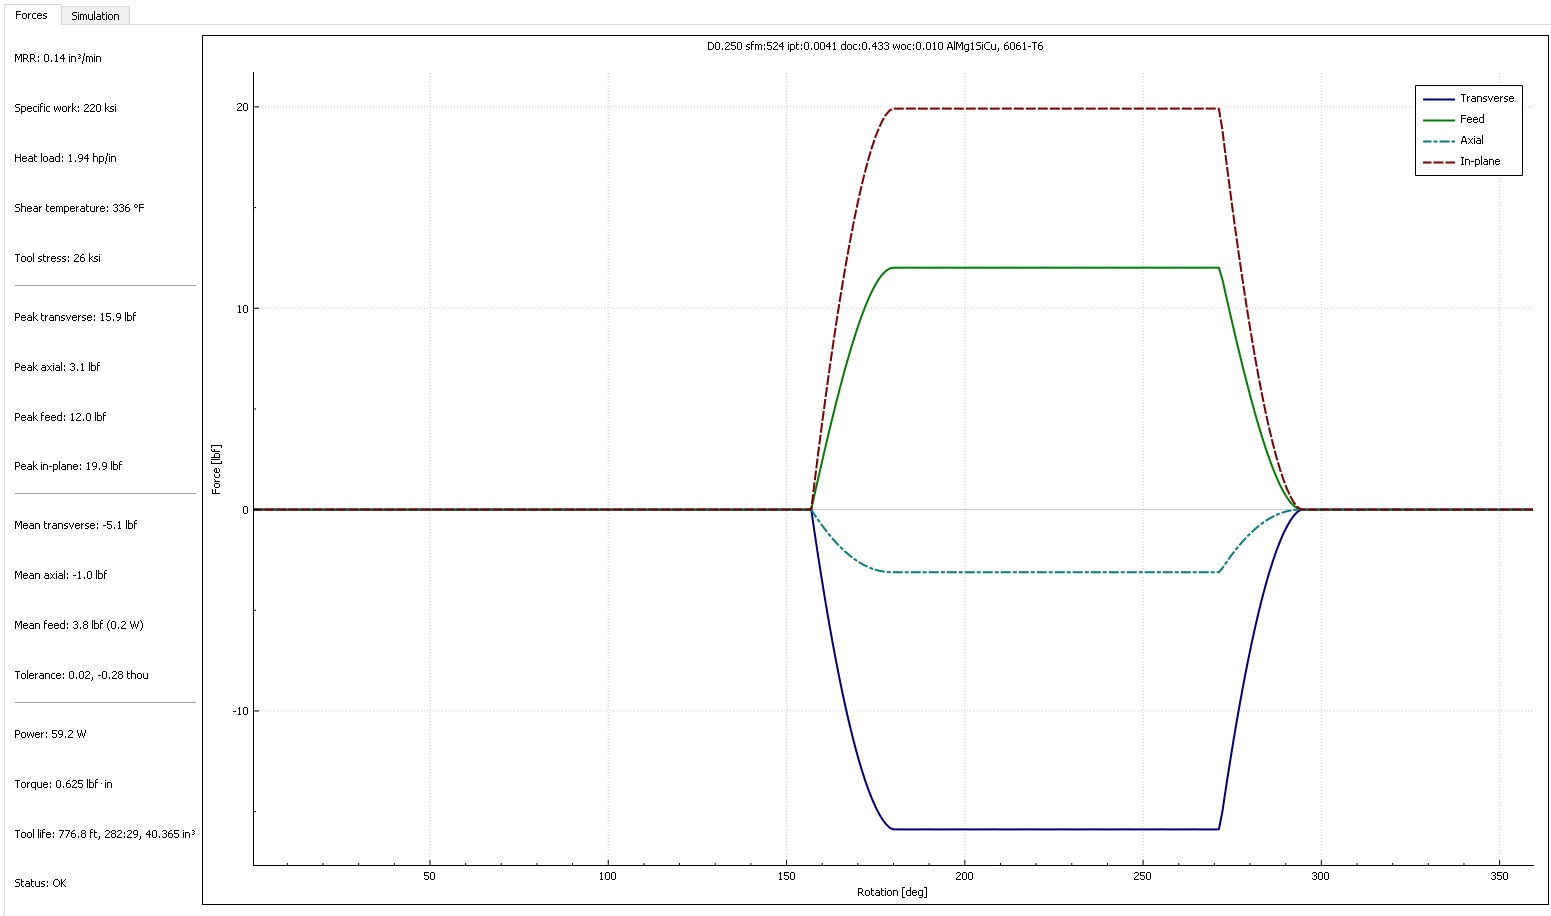Click the 350 tick on rotation axis
The width and height of the screenshot is (1551, 916).
coord(1499,876)
